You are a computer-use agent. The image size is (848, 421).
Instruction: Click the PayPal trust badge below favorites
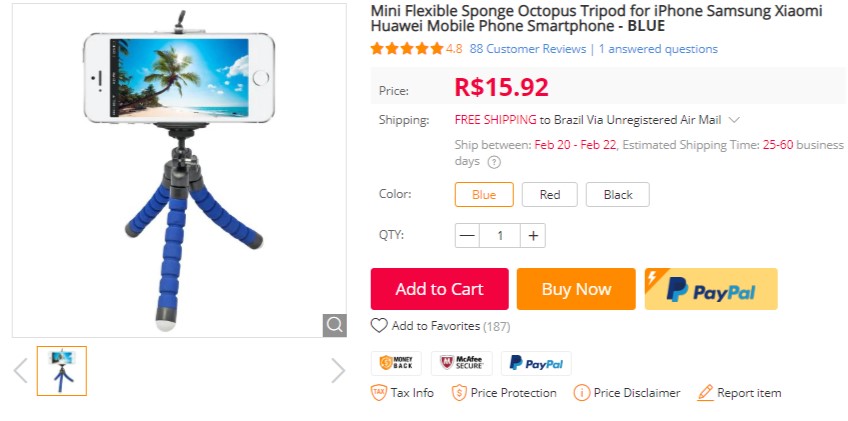[536, 362]
